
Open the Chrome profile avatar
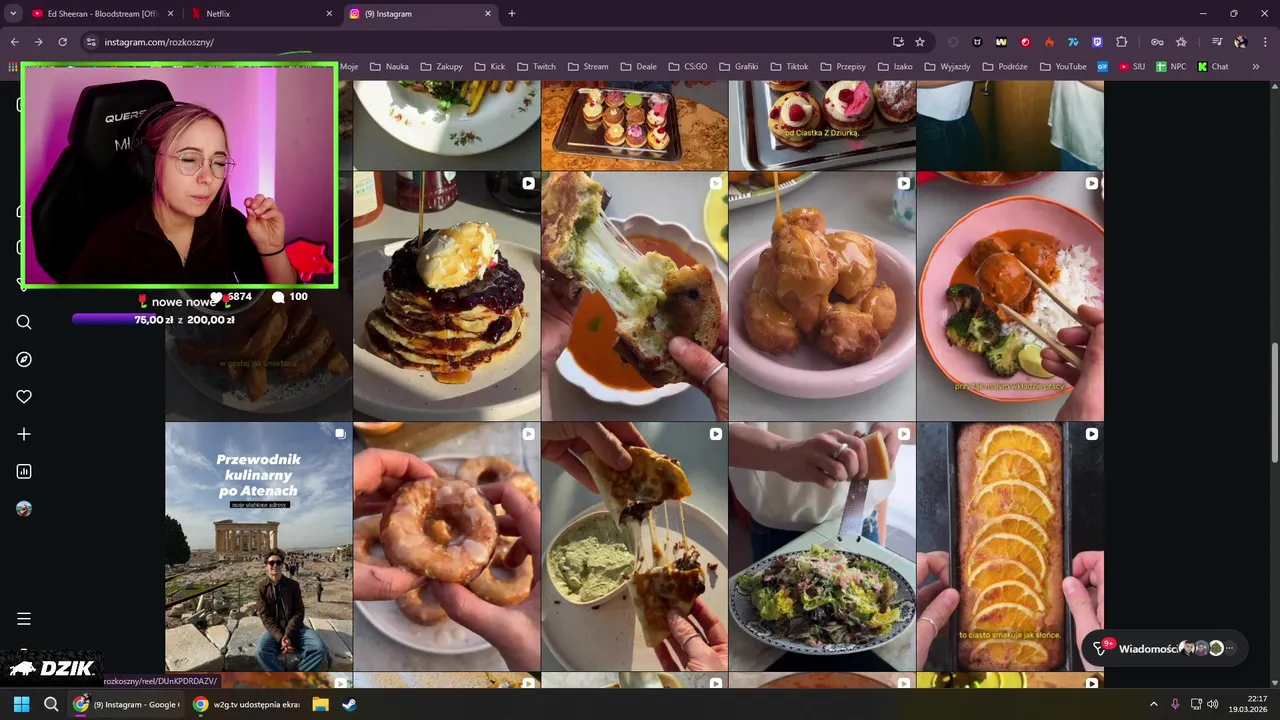click(x=1241, y=42)
